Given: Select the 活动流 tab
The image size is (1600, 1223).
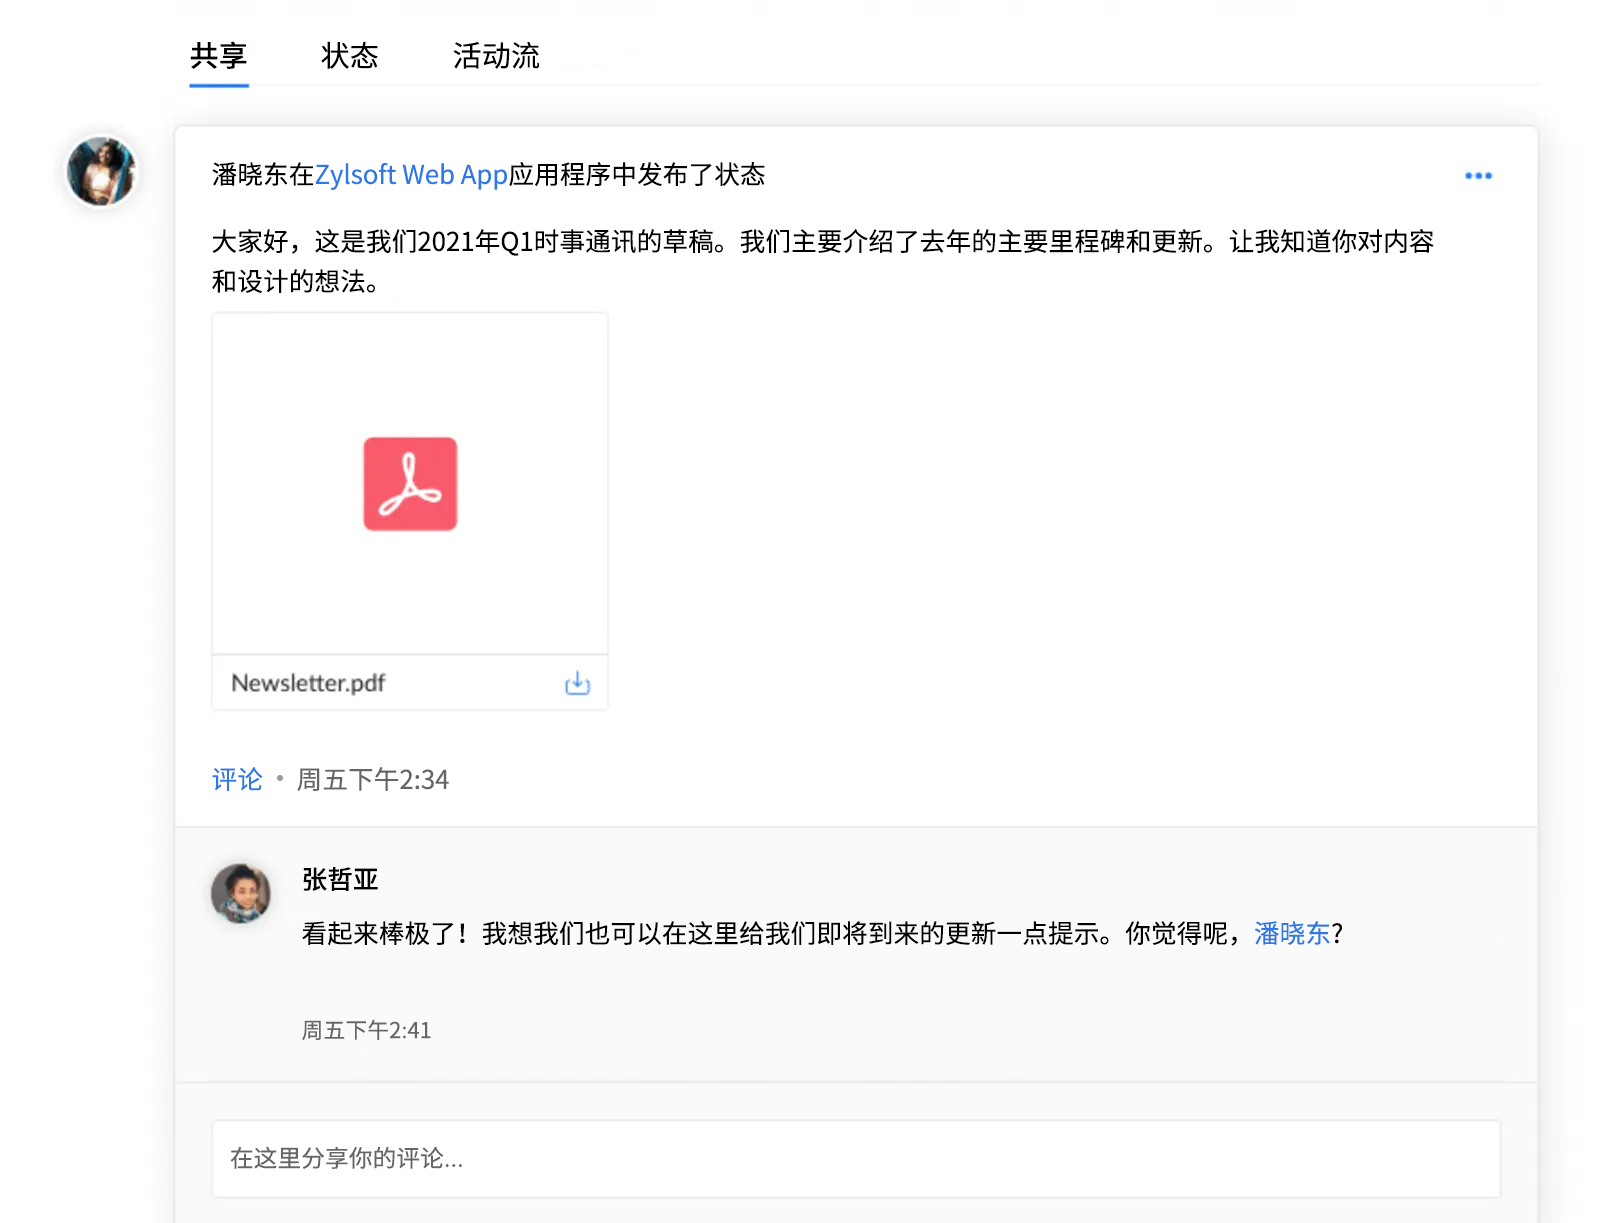Looking at the screenshot, I should pyautogui.click(x=495, y=56).
